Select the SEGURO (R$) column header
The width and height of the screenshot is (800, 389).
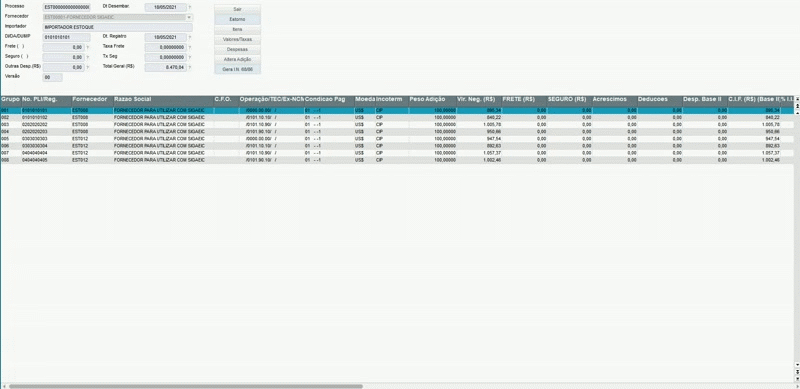coord(569,99)
